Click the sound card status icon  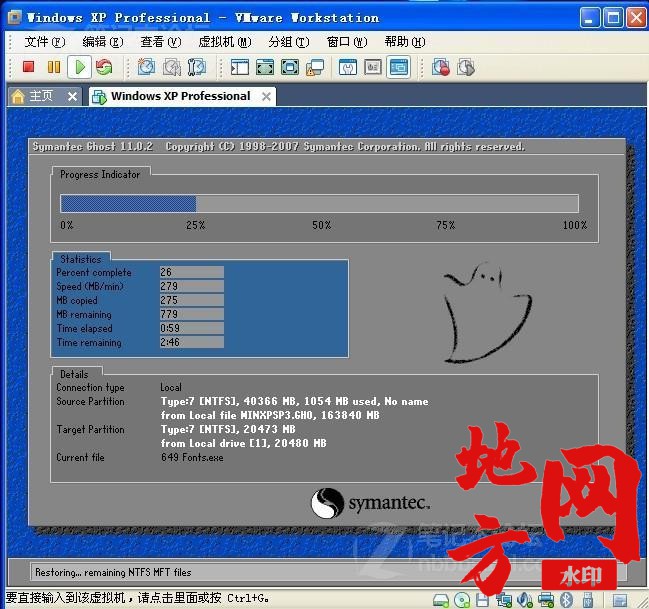pyautogui.click(x=524, y=600)
